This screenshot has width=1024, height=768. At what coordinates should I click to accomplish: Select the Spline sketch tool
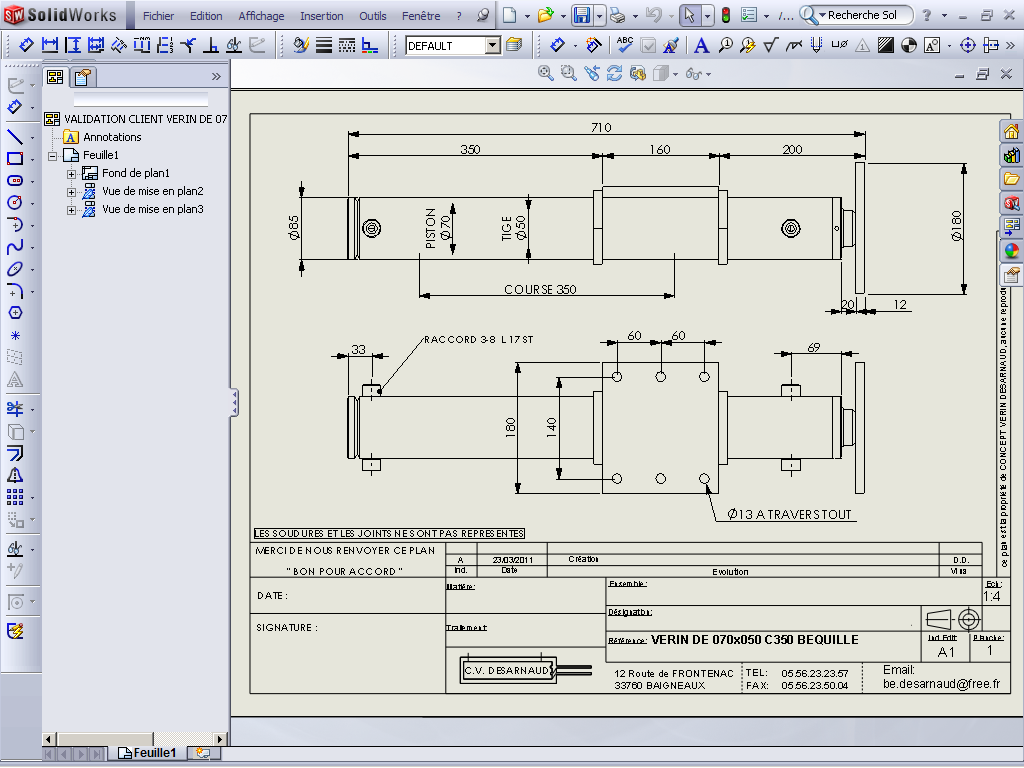coord(15,247)
